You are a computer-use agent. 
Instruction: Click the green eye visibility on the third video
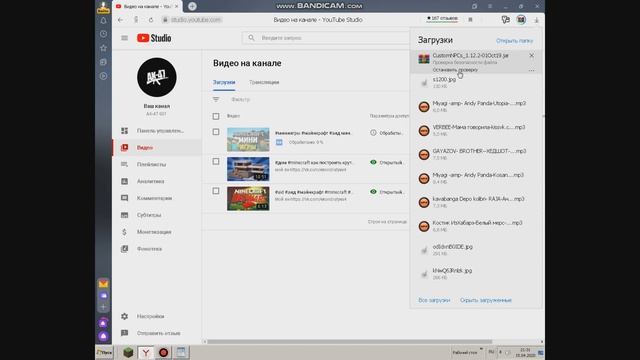click(x=373, y=191)
